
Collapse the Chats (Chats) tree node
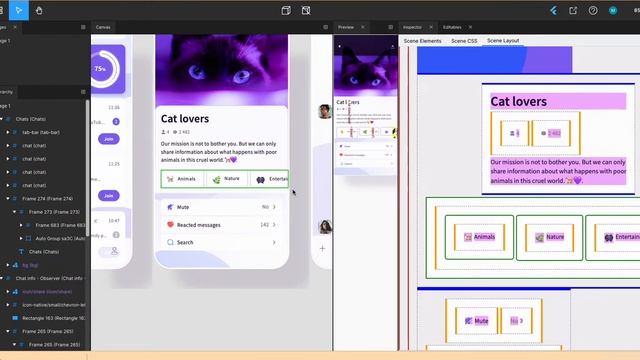point(2,119)
